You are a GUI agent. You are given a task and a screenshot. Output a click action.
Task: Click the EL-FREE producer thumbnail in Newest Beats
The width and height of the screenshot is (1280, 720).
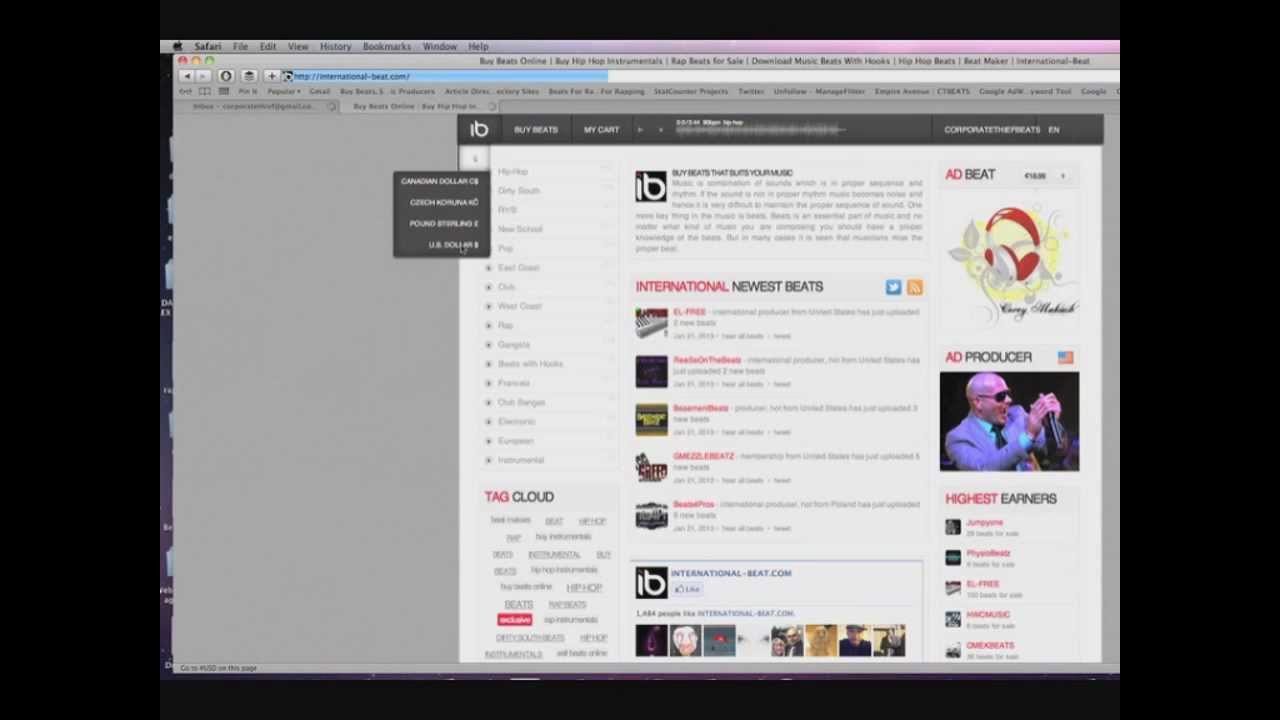[651, 323]
